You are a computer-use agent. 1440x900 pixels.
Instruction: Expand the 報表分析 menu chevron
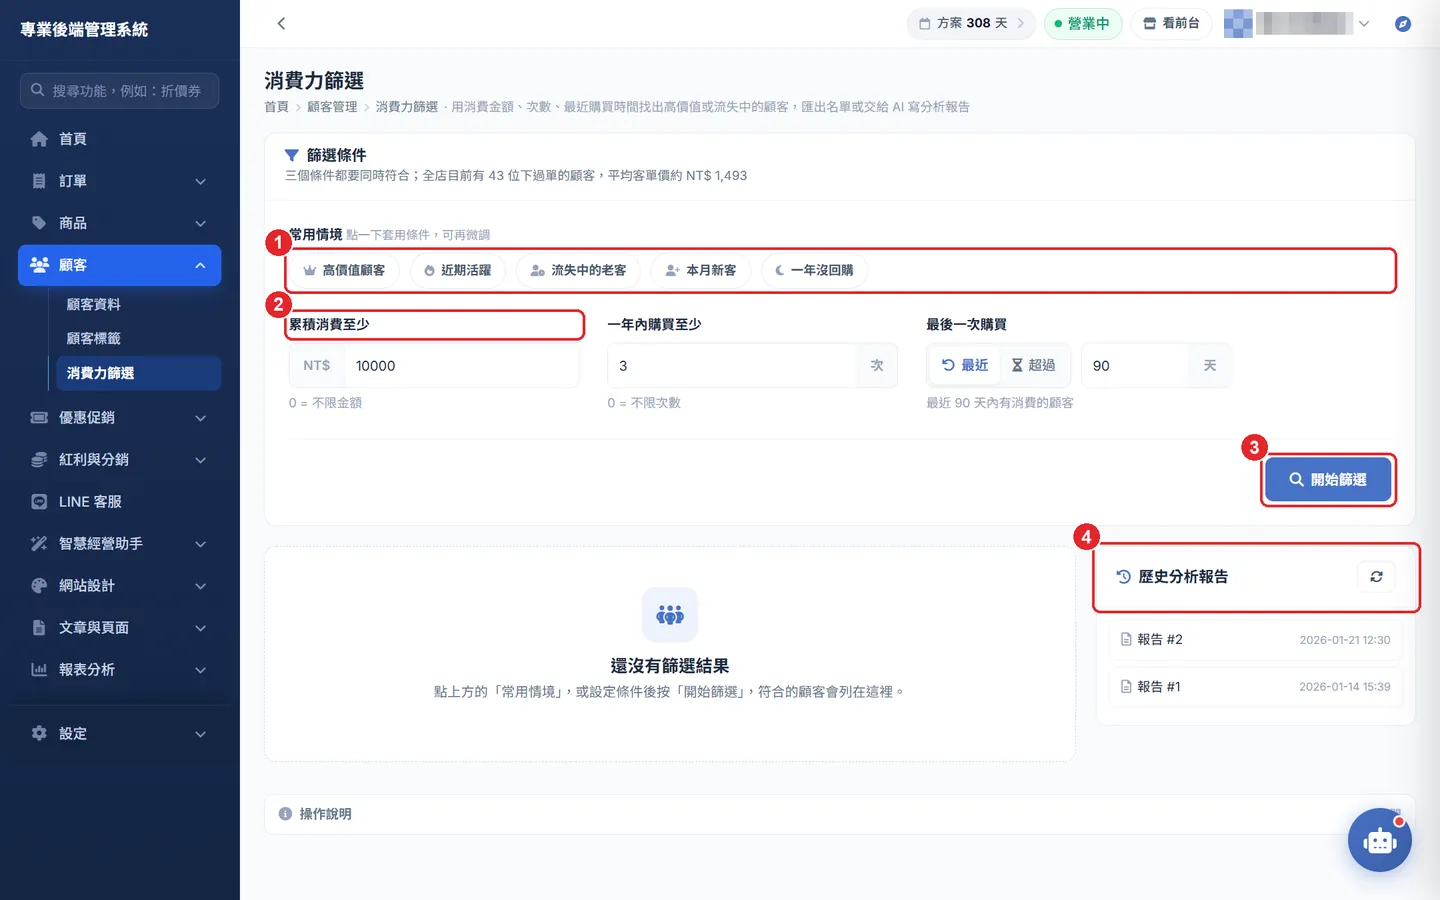[x=200, y=669]
